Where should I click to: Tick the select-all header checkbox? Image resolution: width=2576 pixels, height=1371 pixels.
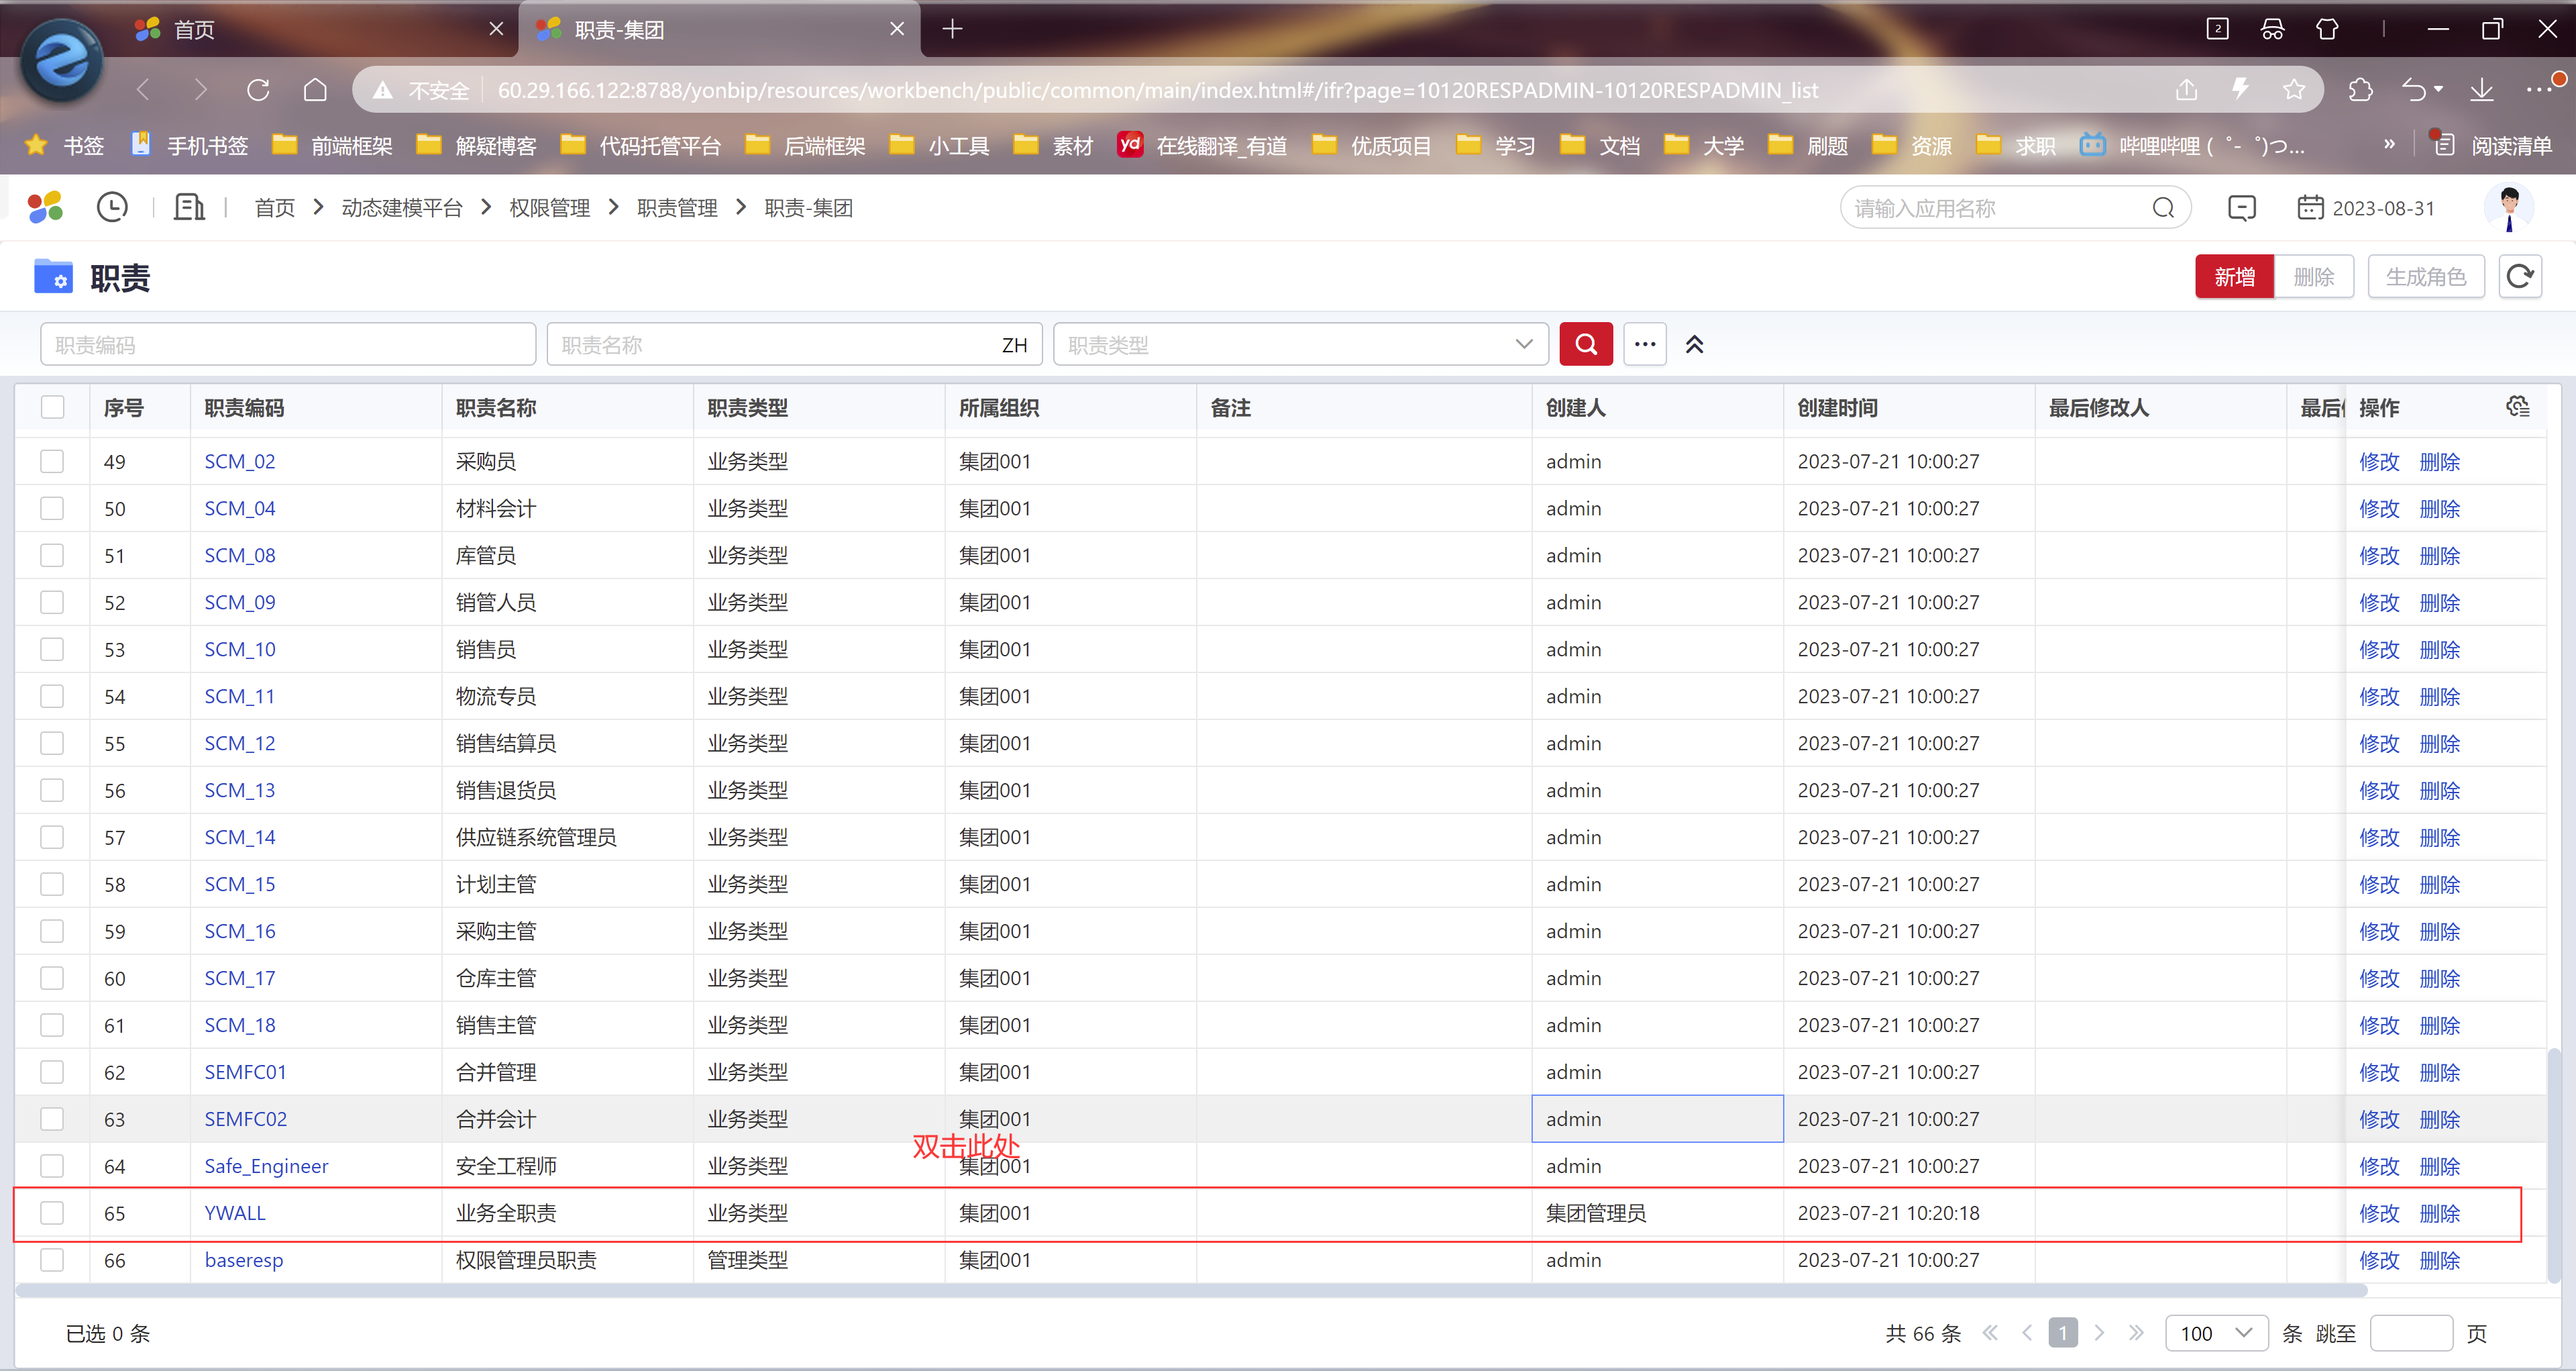(x=52, y=407)
